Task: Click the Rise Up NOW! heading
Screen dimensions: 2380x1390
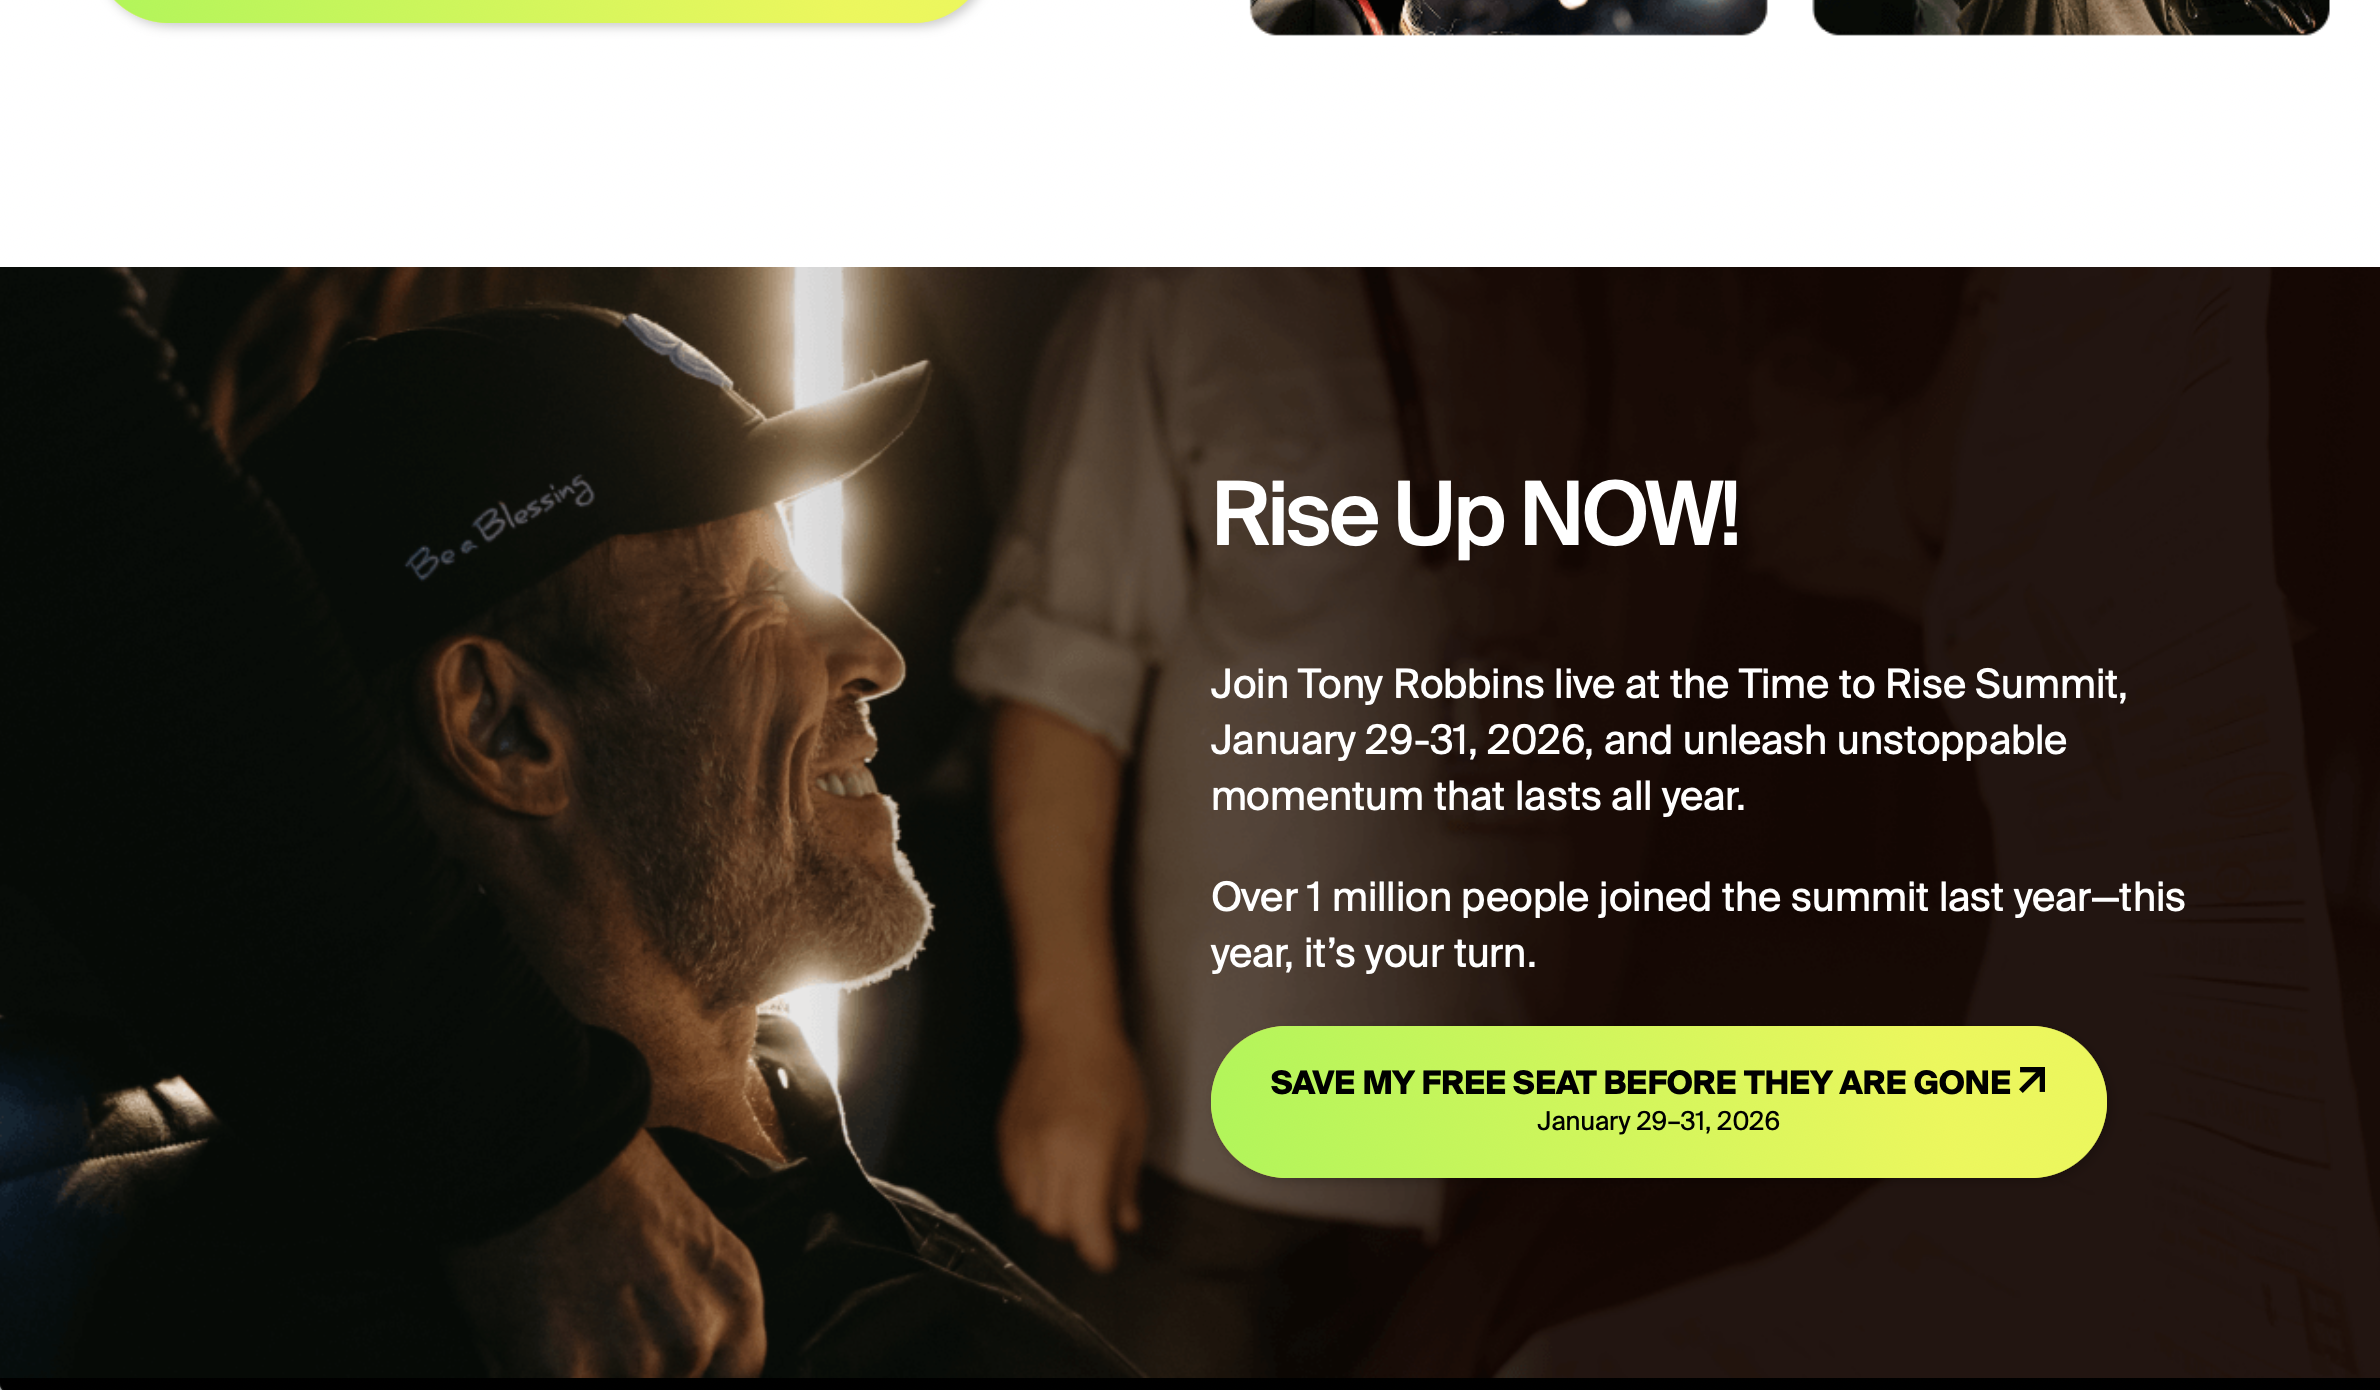Action: [x=1475, y=514]
